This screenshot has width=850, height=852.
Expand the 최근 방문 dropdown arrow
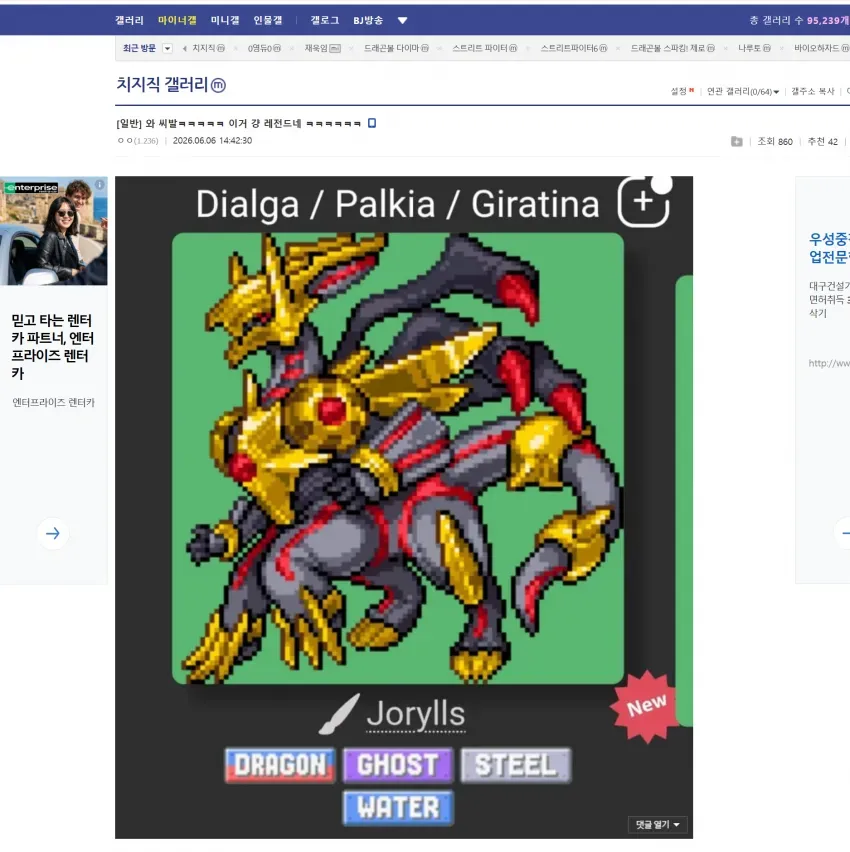click(x=167, y=48)
